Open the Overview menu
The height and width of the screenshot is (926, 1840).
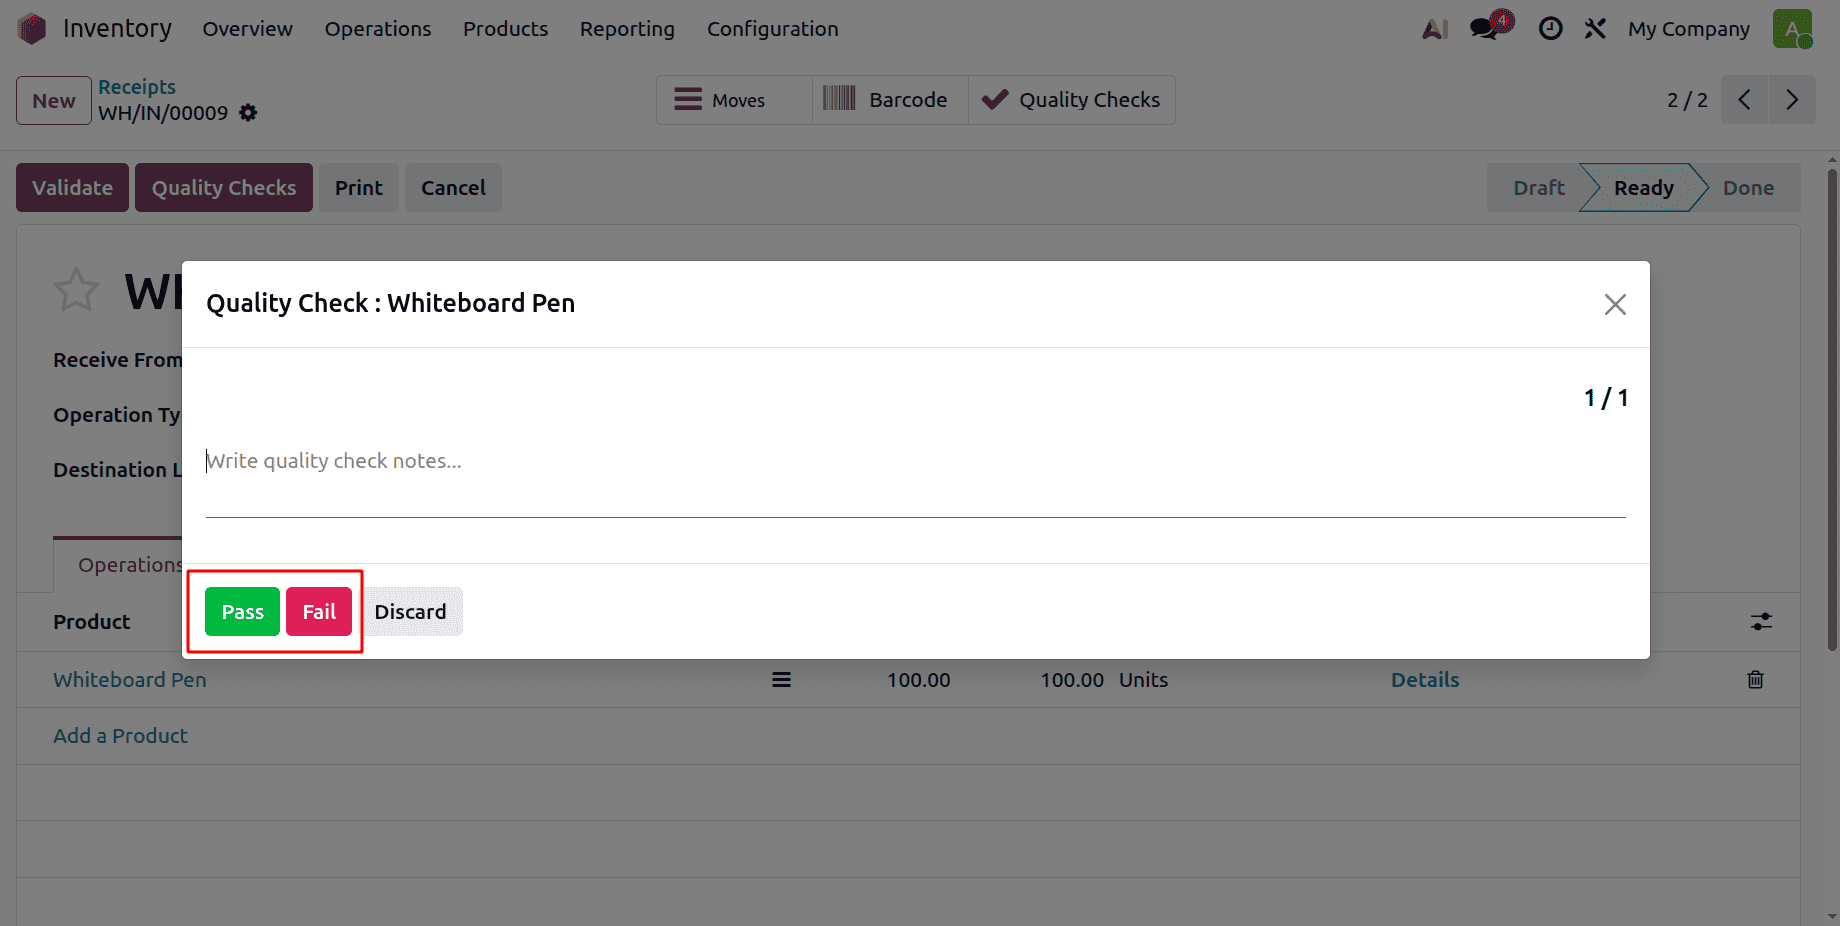(248, 29)
